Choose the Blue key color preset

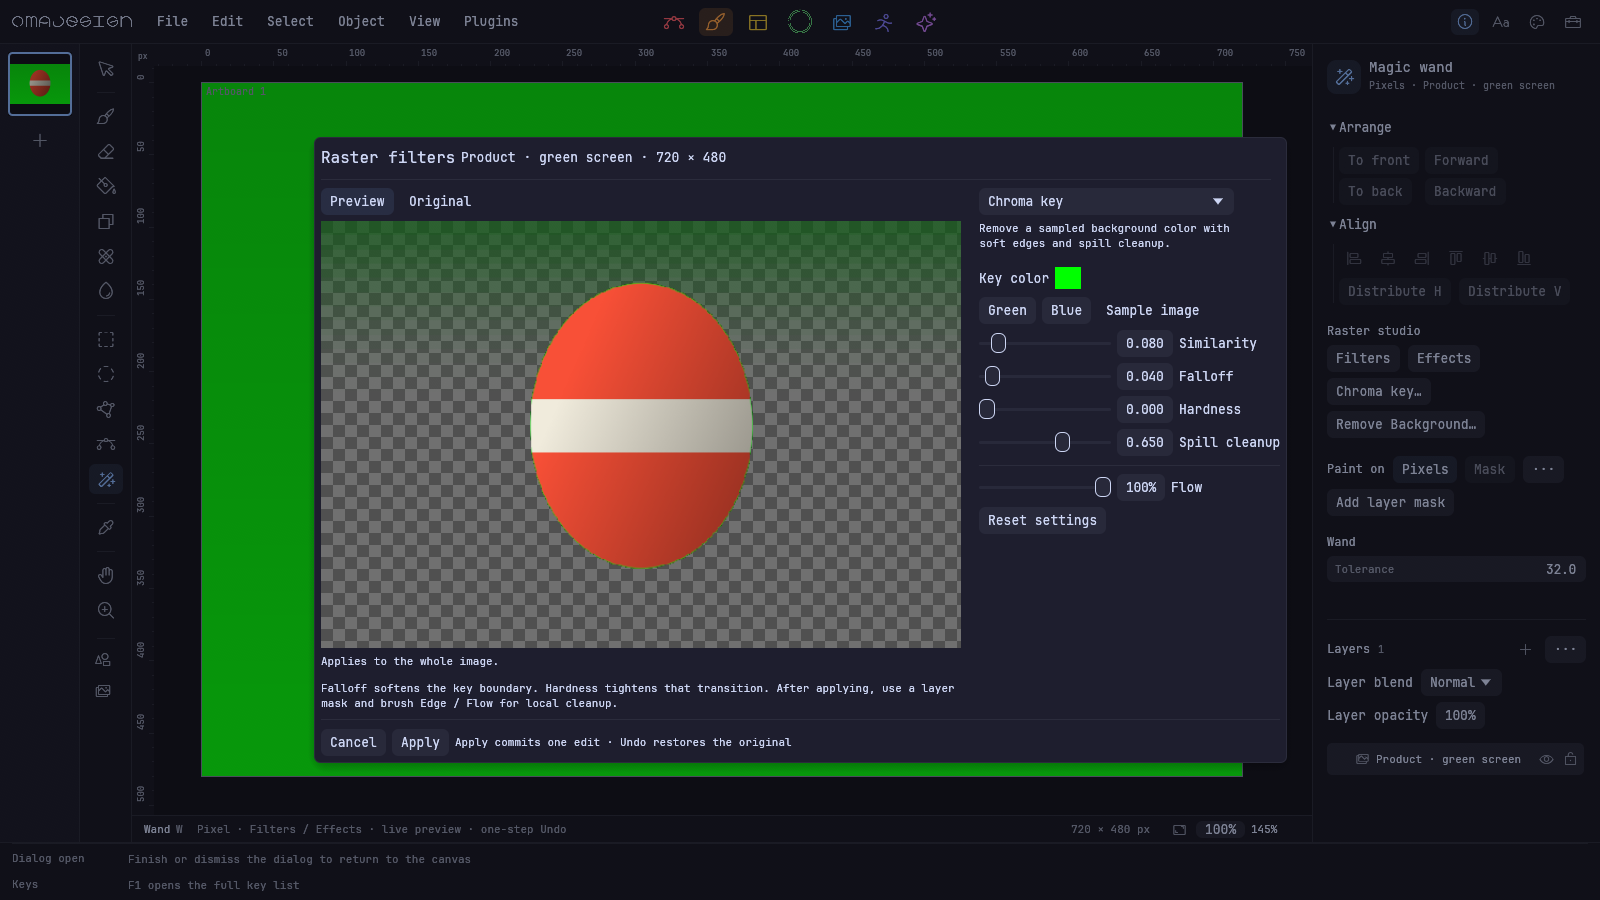[x=1066, y=310]
